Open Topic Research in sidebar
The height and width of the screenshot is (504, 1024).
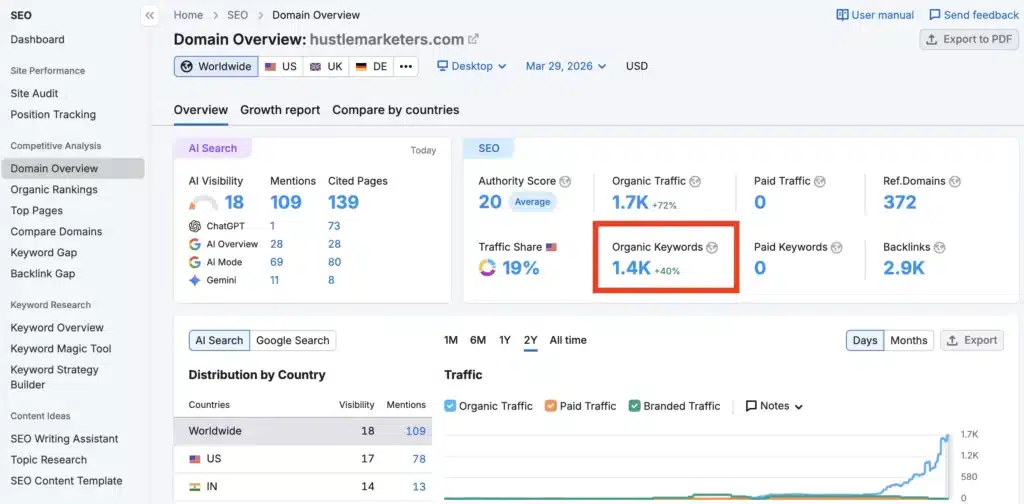pos(48,460)
